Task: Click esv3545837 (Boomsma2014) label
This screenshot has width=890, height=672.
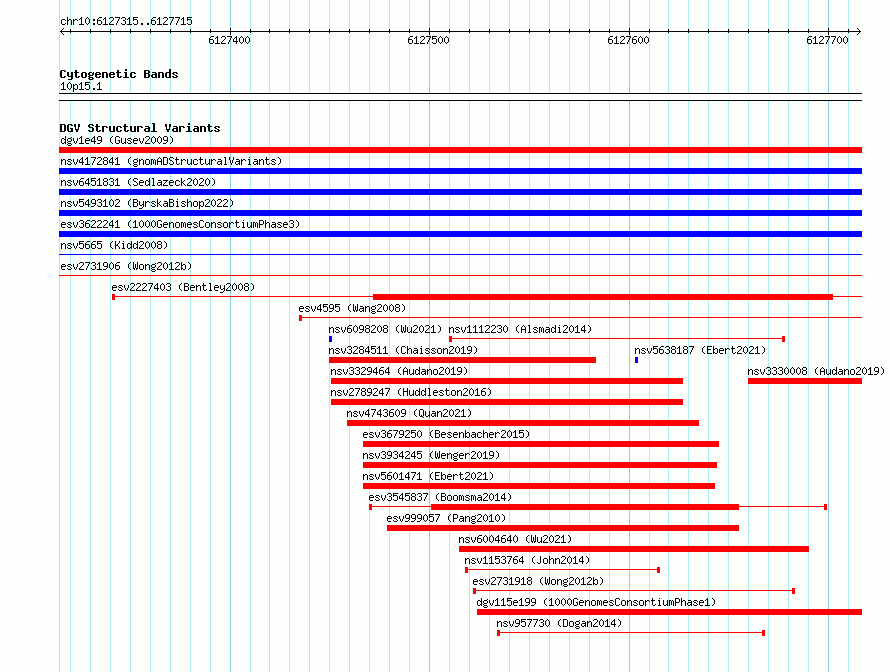Action: point(440,497)
